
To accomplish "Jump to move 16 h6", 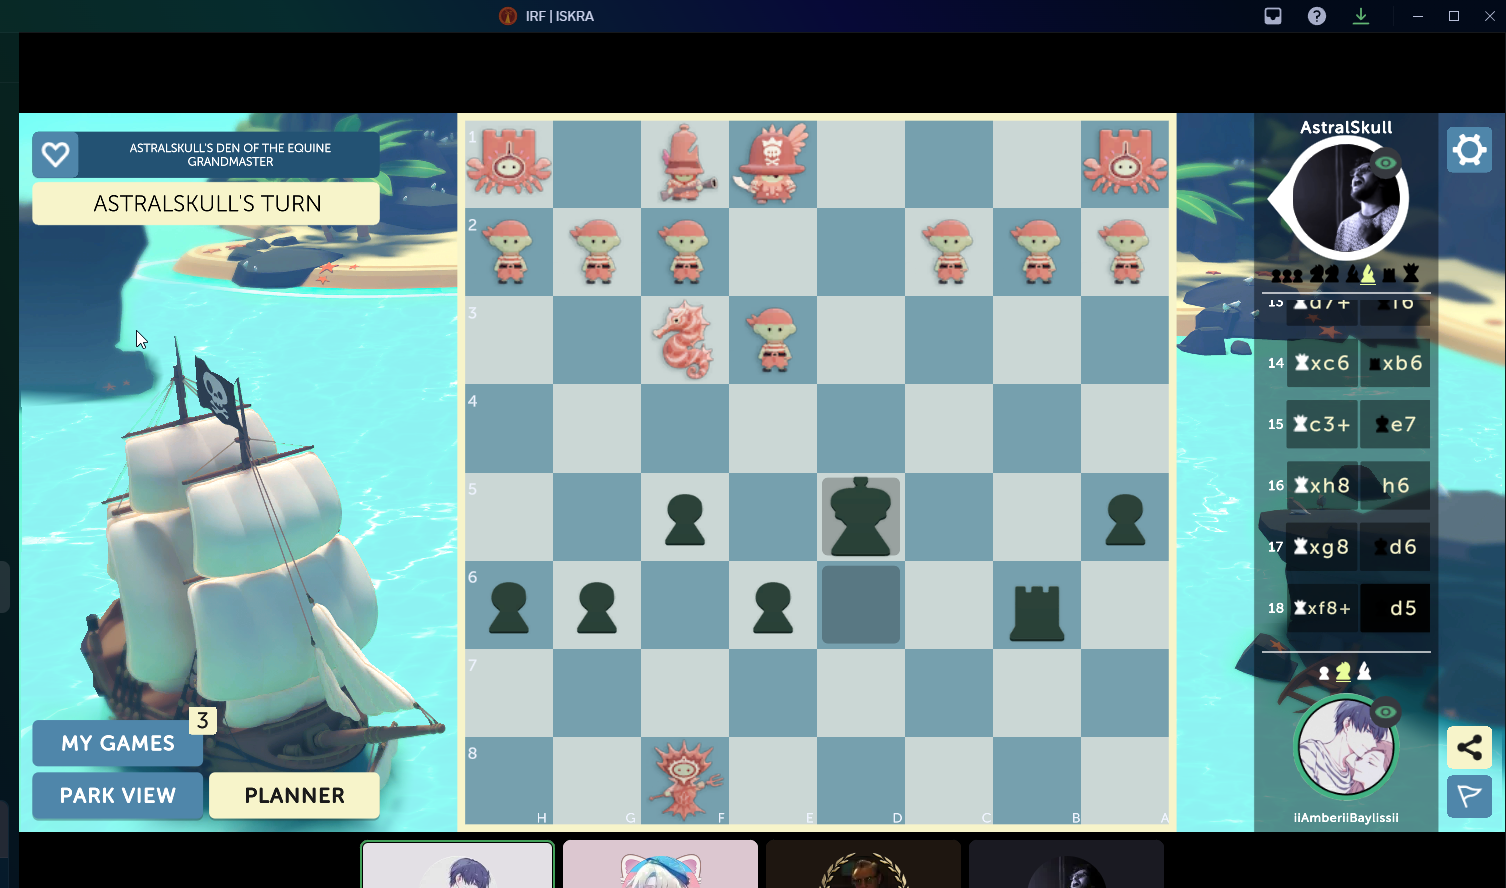I will tap(1395, 485).
